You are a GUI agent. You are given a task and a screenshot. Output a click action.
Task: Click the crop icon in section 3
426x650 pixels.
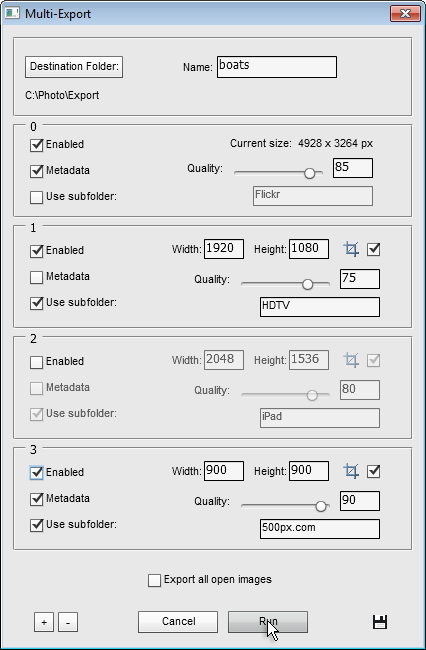[351, 472]
